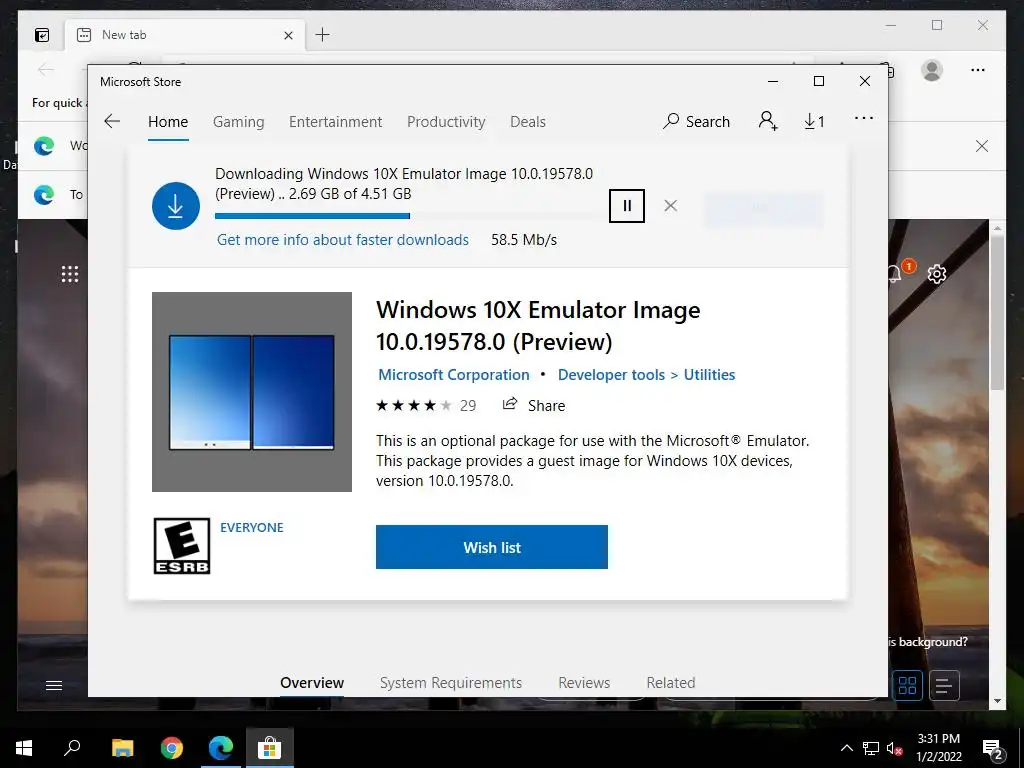The height and width of the screenshot is (768, 1024).
Task: Dismiss the Edge notification bar
Action: 982,146
